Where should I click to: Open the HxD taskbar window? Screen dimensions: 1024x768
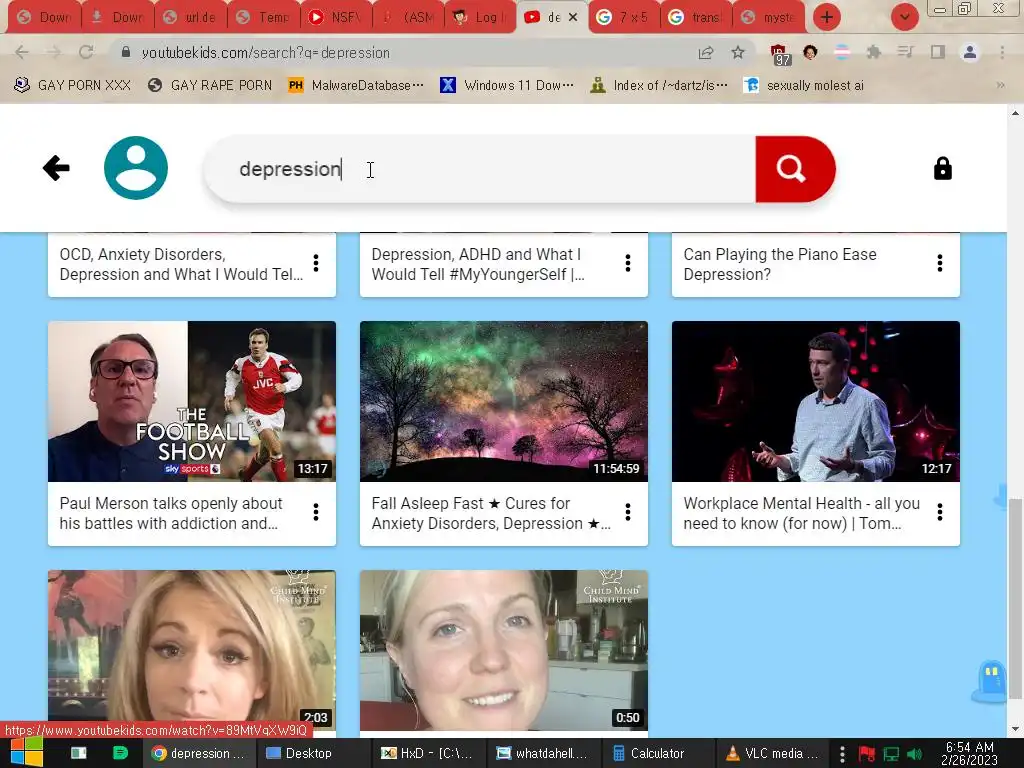click(428, 753)
